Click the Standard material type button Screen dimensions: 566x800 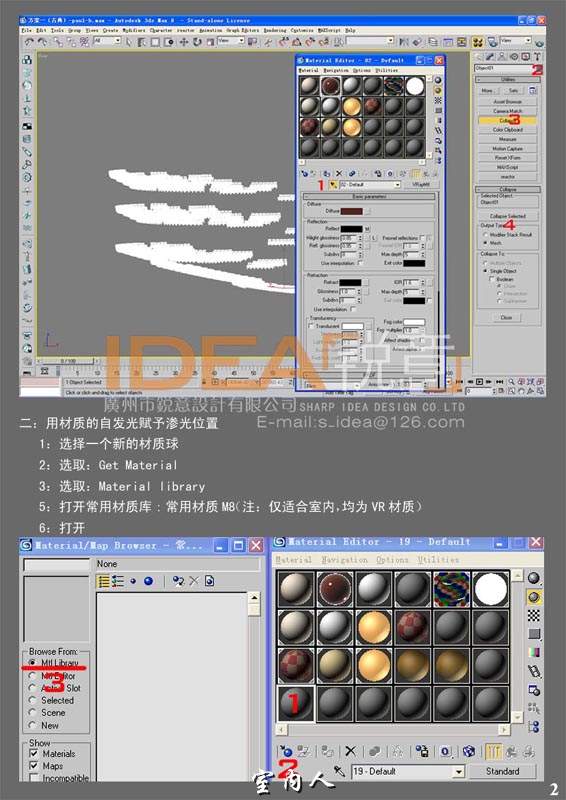[x=502, y=771]
